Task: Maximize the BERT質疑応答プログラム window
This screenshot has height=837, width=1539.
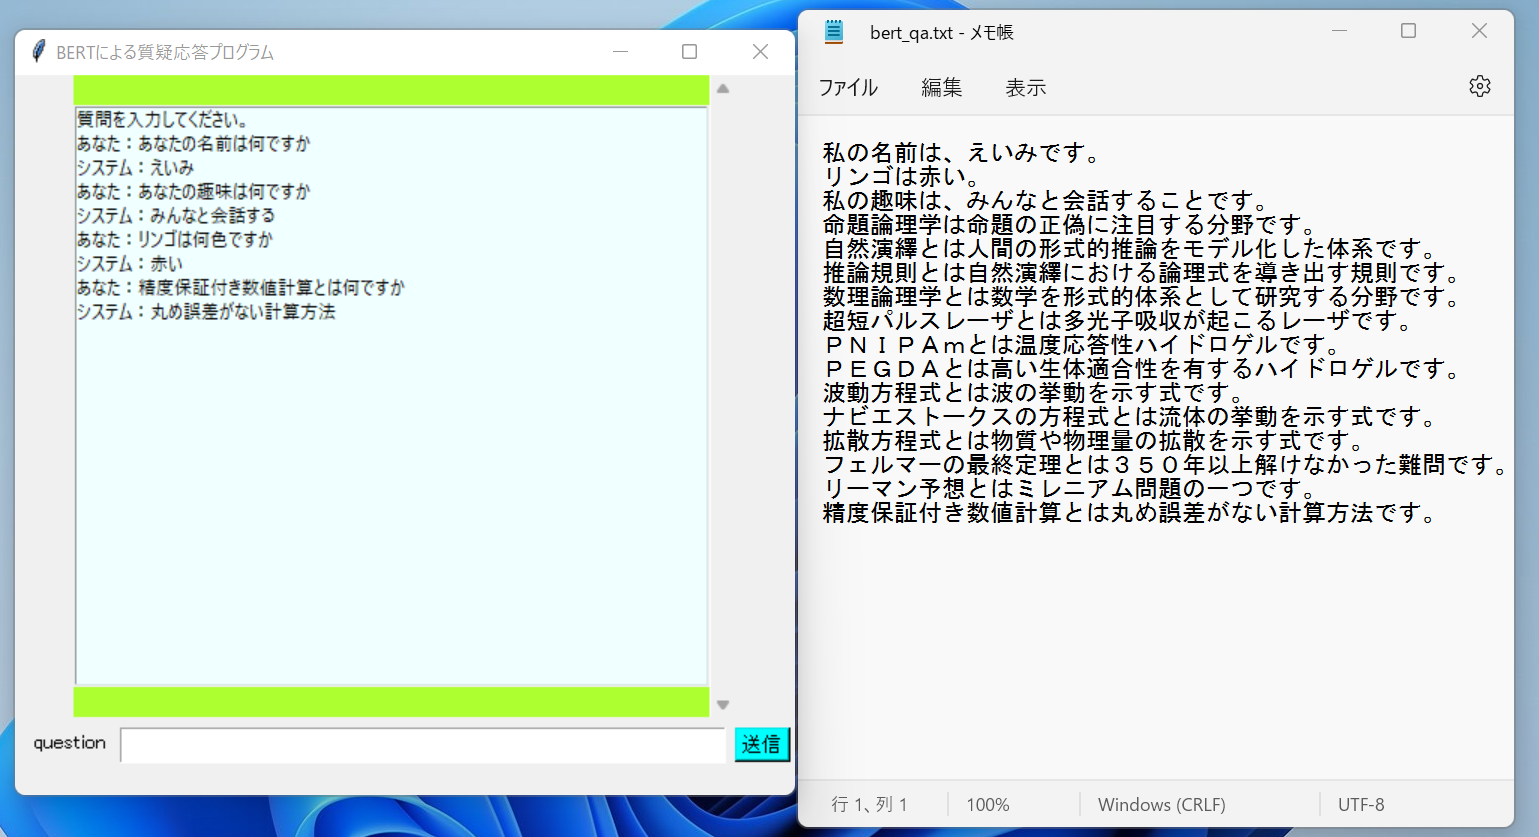Action: click(689, 52)
